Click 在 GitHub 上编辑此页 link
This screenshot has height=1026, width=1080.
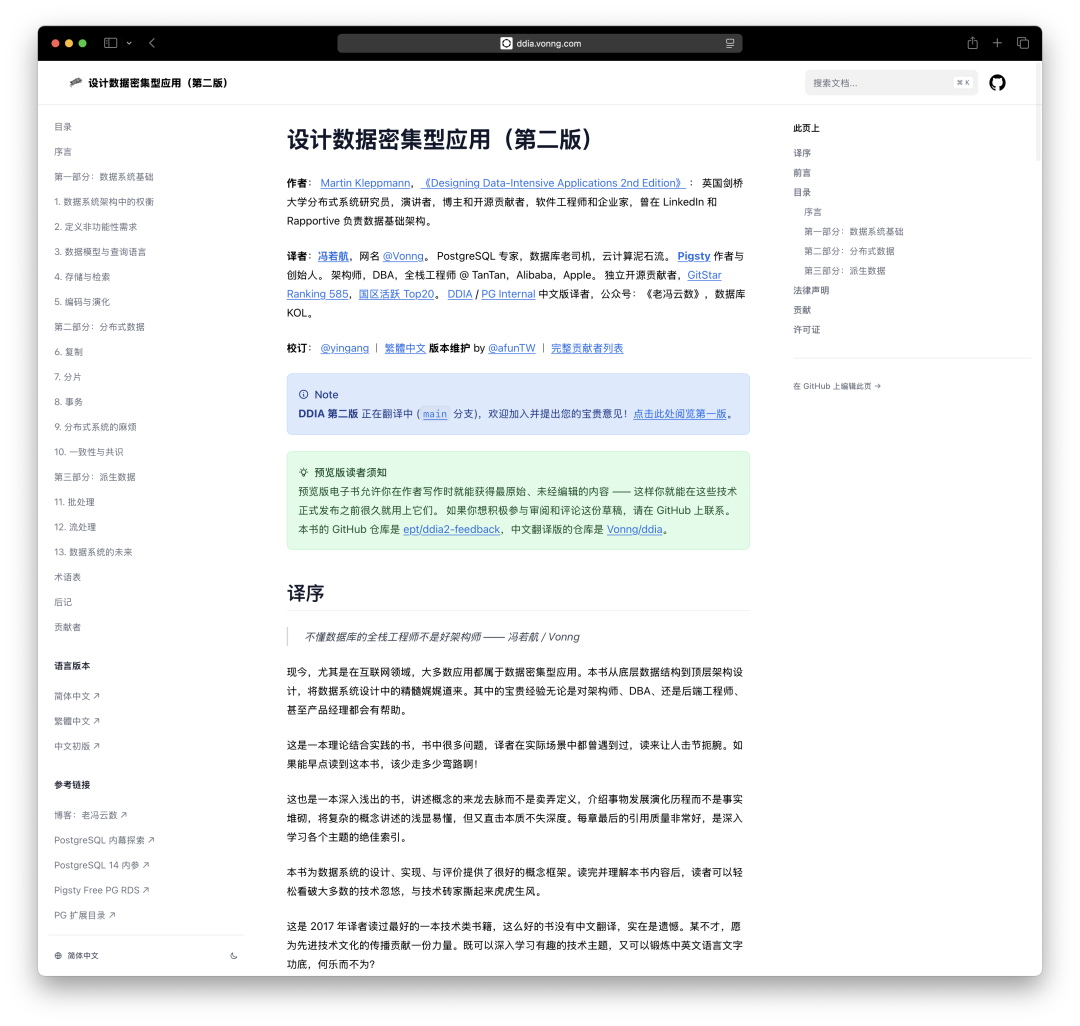click(836, 386)
